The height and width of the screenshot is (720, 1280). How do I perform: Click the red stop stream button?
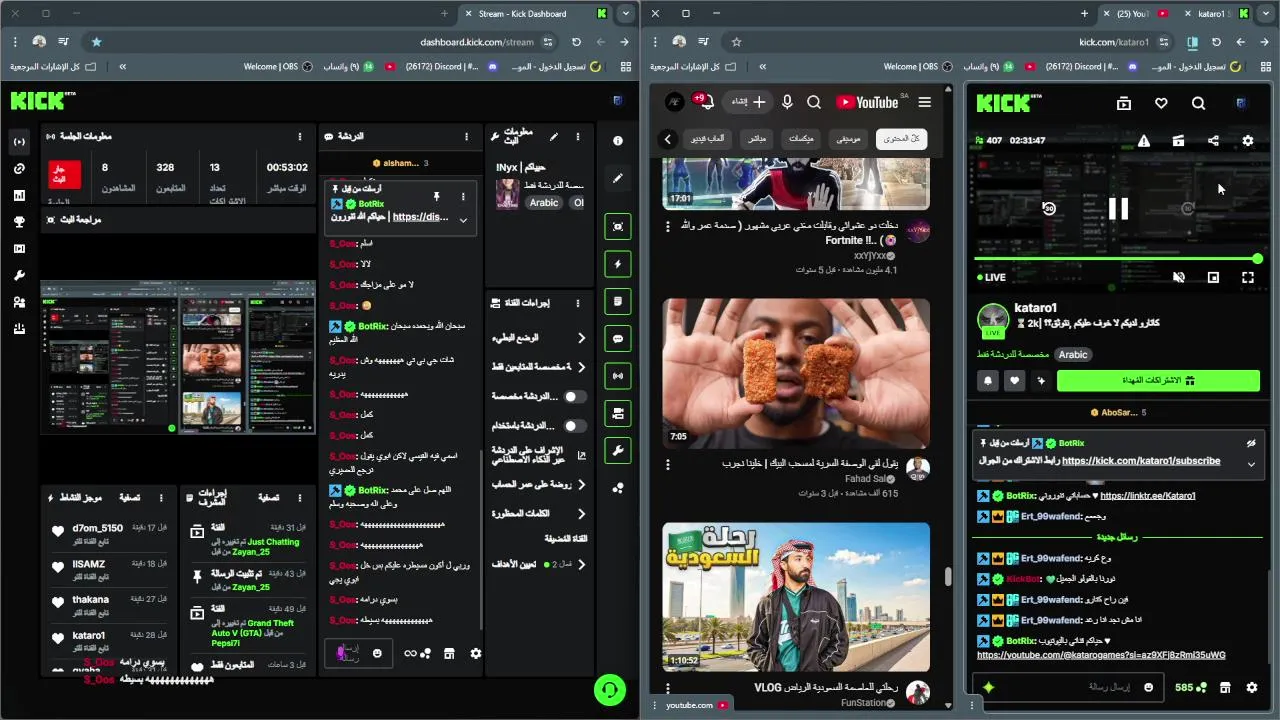[65, 173]
